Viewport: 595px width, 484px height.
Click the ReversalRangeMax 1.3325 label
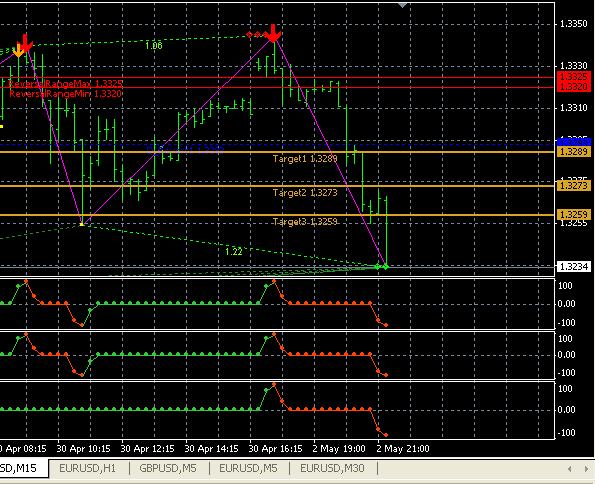(x=65, y=84)
